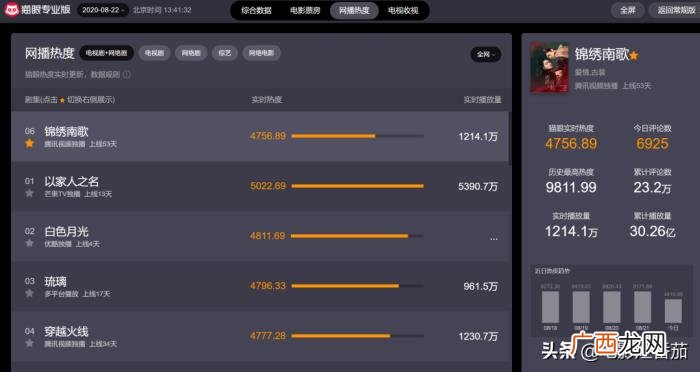Click the 琉璃 title in list
Screen dimensions: 700x372
[x=55, y=281]
